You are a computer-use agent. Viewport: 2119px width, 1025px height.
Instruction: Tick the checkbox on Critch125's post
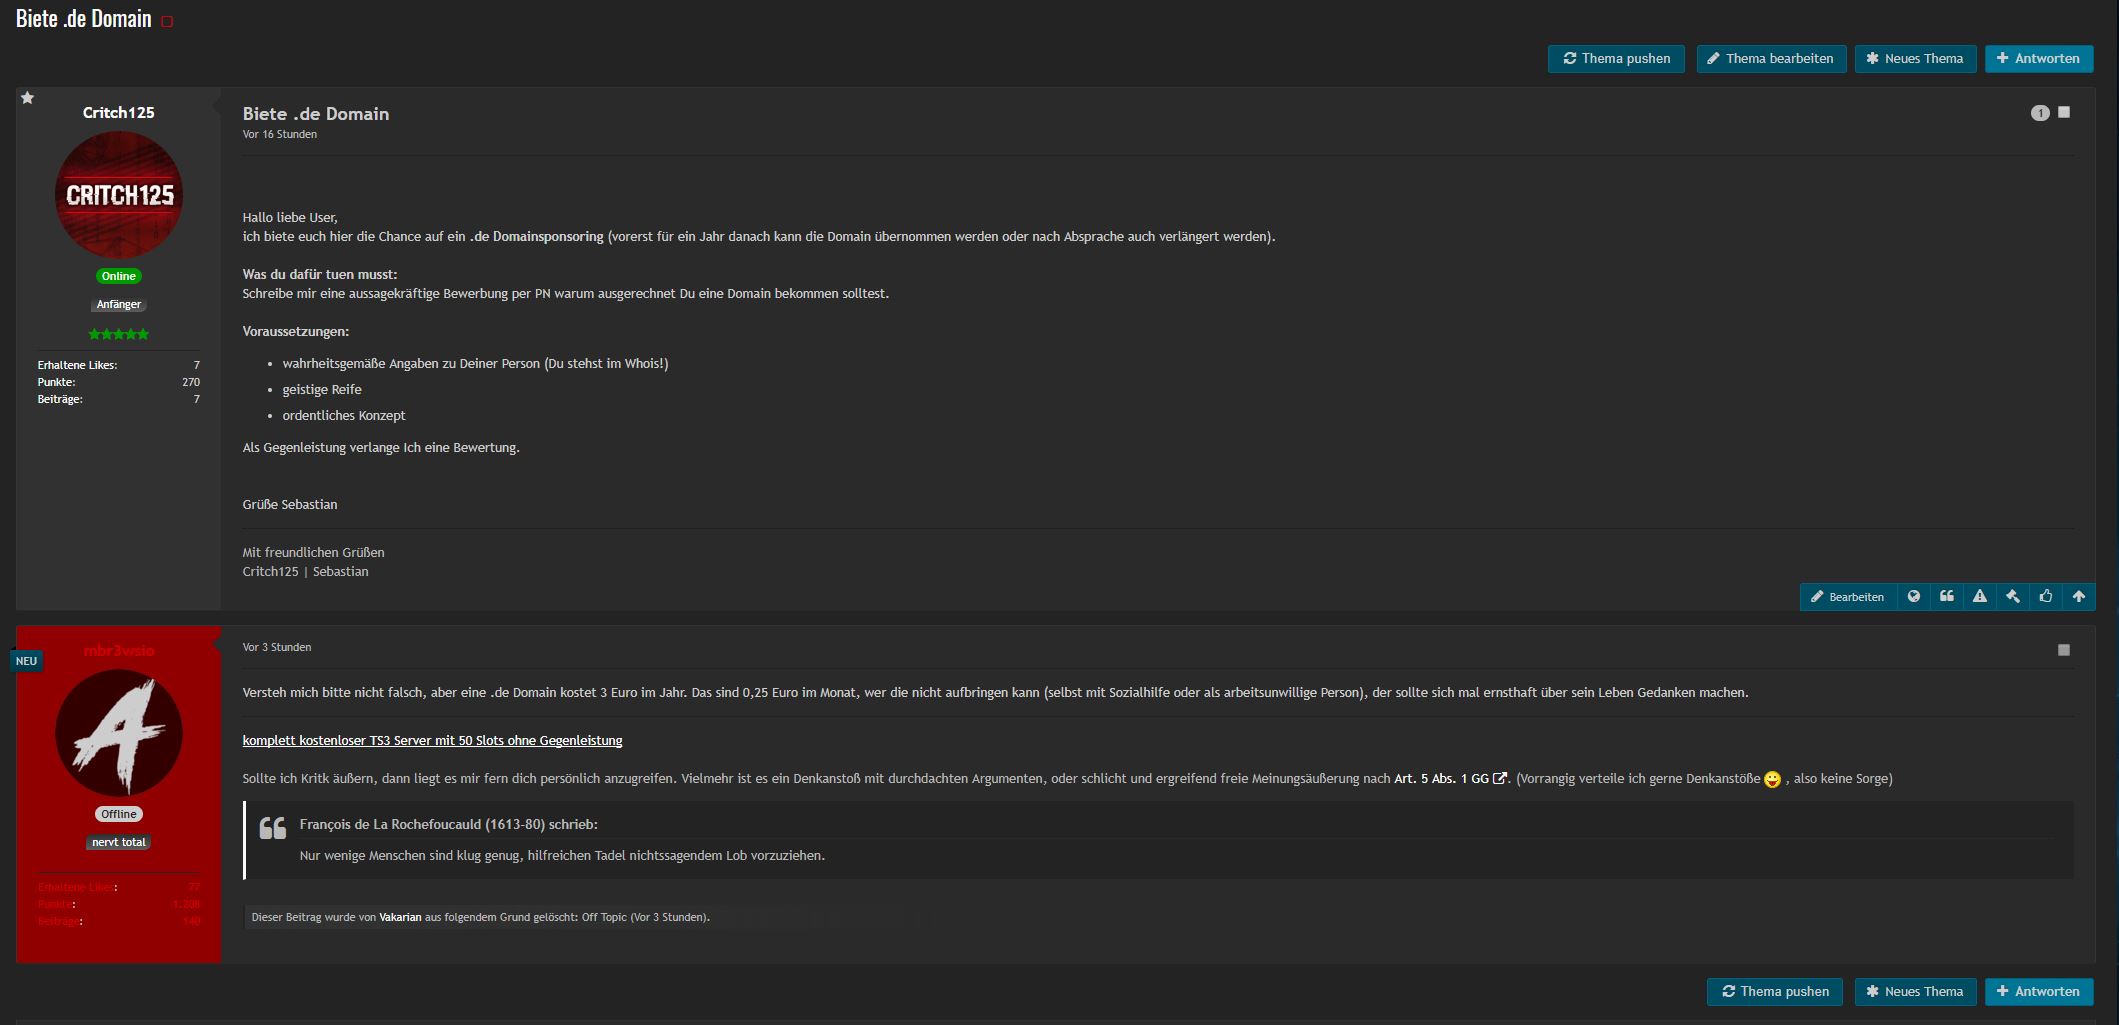[2063, 113]
